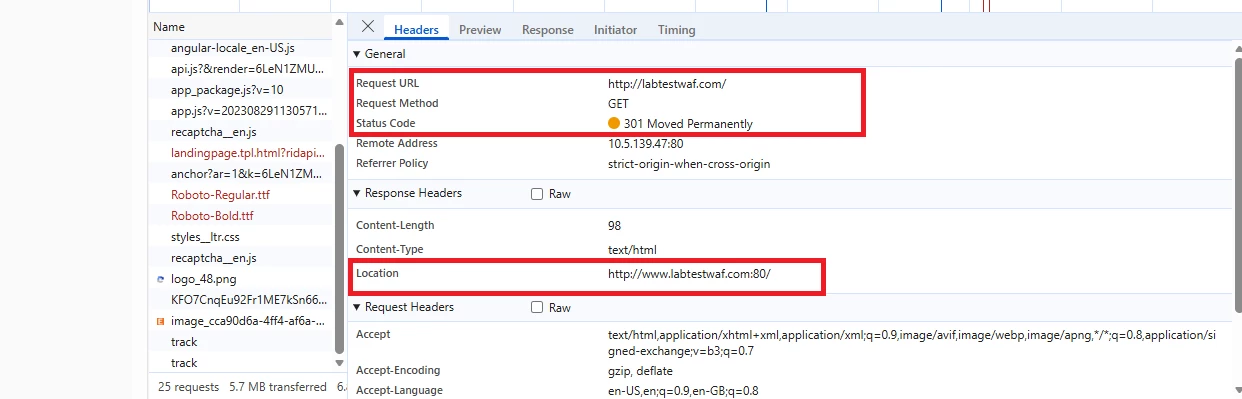Select Roboto-Regular.ttf request
This screenshot has height=399, width=1242.
click(x=239, y=195)
